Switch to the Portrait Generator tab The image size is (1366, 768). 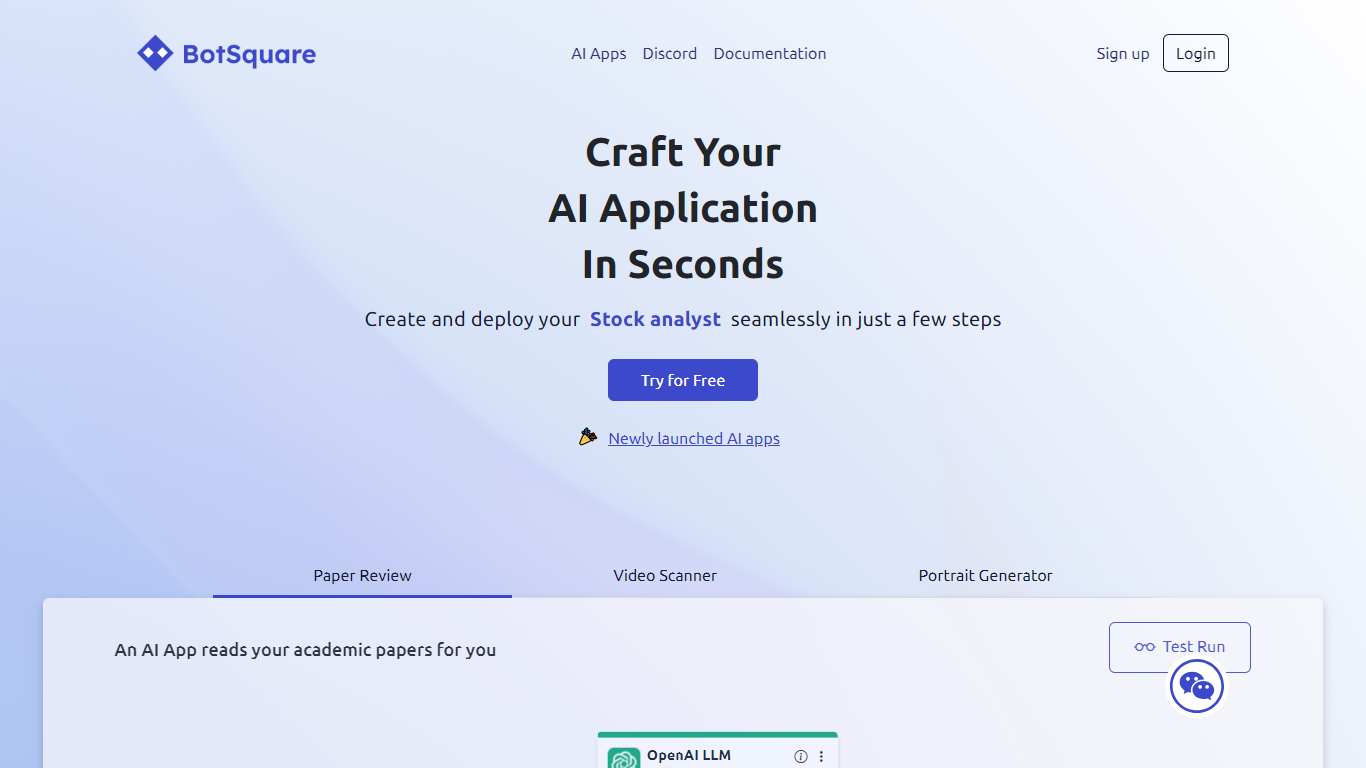(x=985, y=576)
